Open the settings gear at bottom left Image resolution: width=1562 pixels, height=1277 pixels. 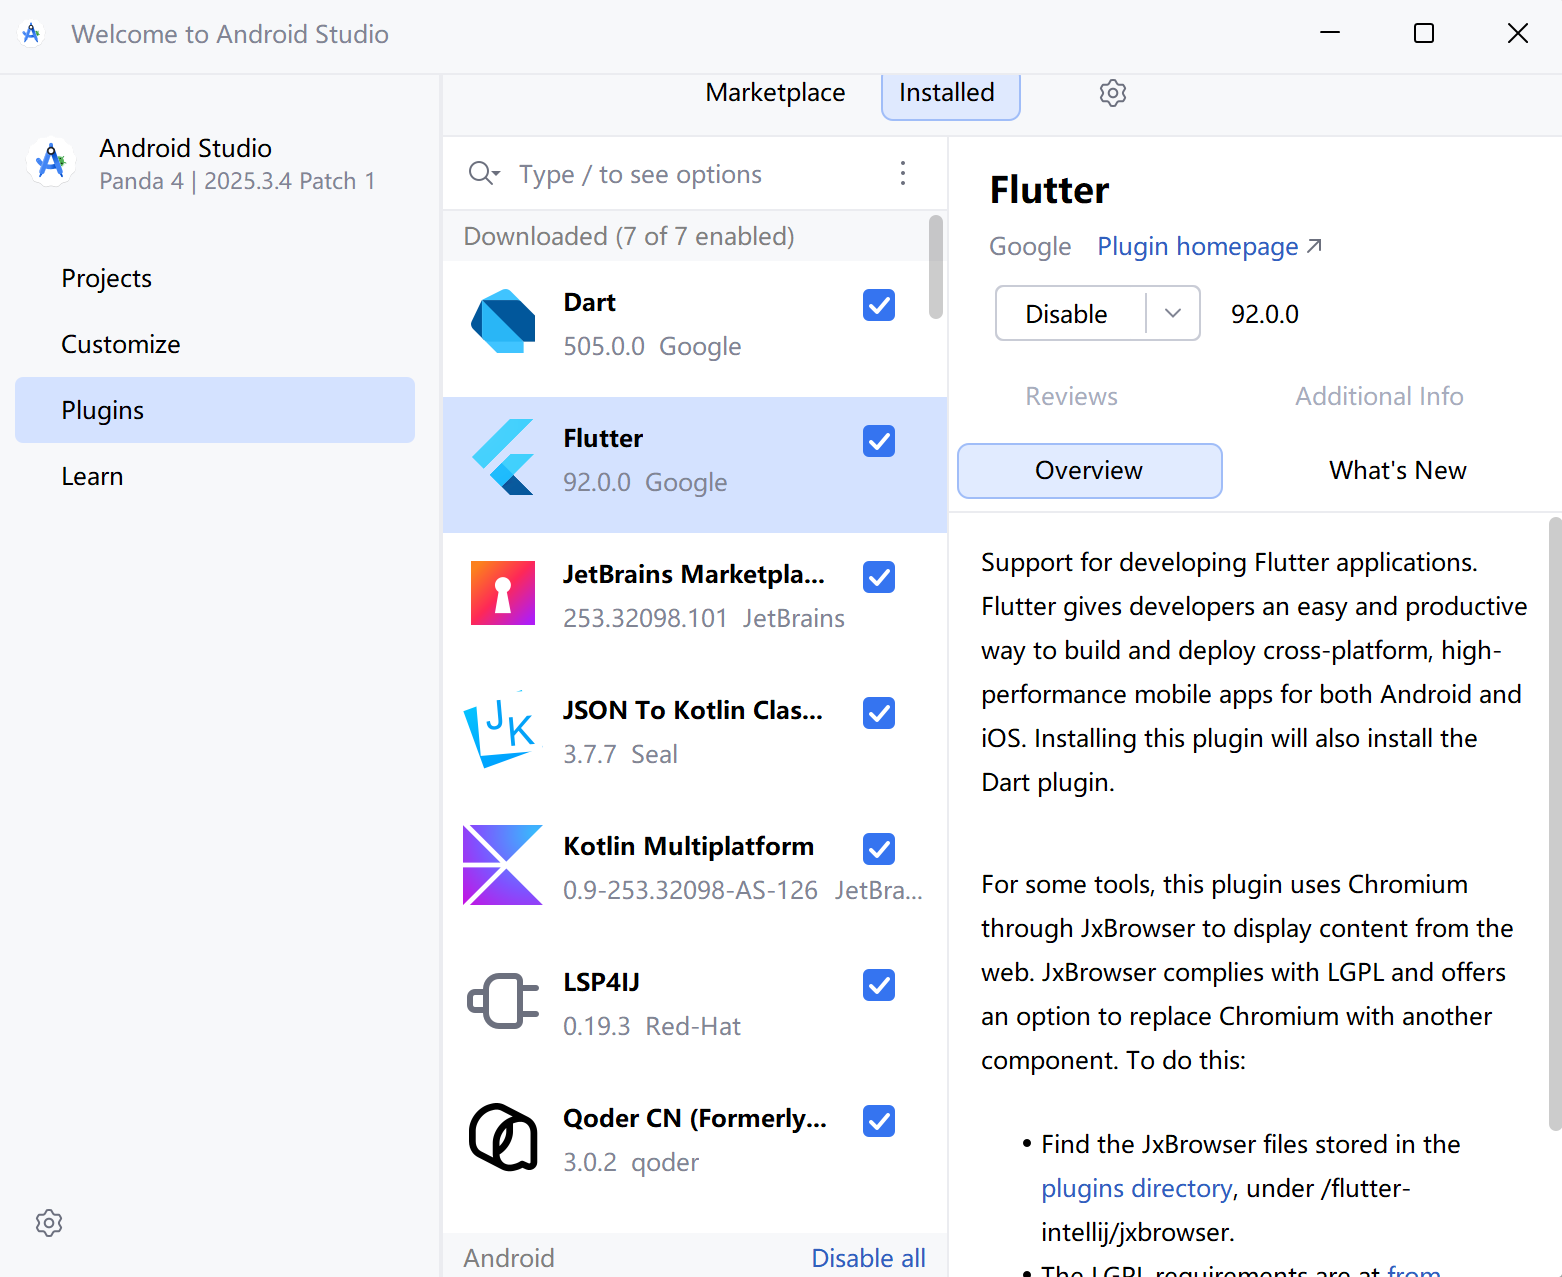tap(49, 1223)
